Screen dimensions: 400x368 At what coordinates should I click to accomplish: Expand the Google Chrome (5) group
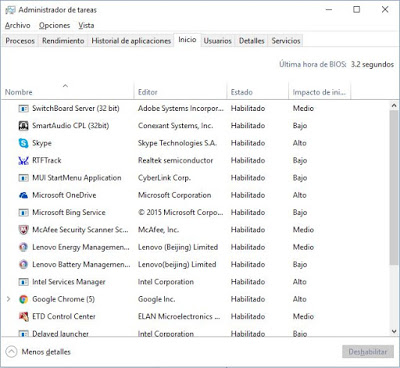click(x=9, y=299)
